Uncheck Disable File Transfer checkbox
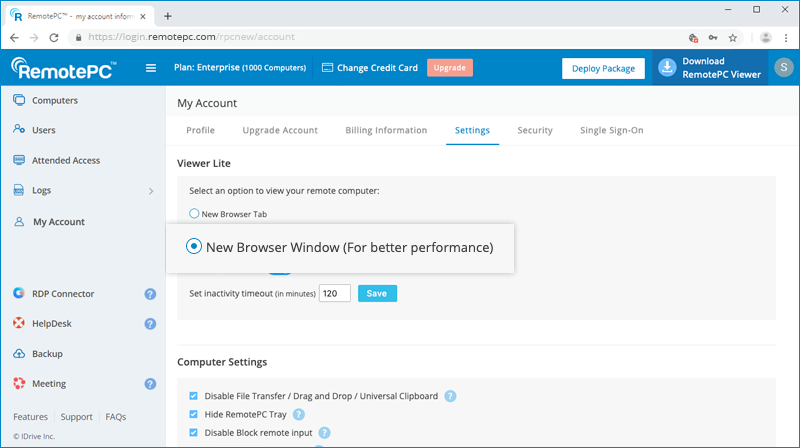This screenshot has width=800, height=448. [193, 396]
